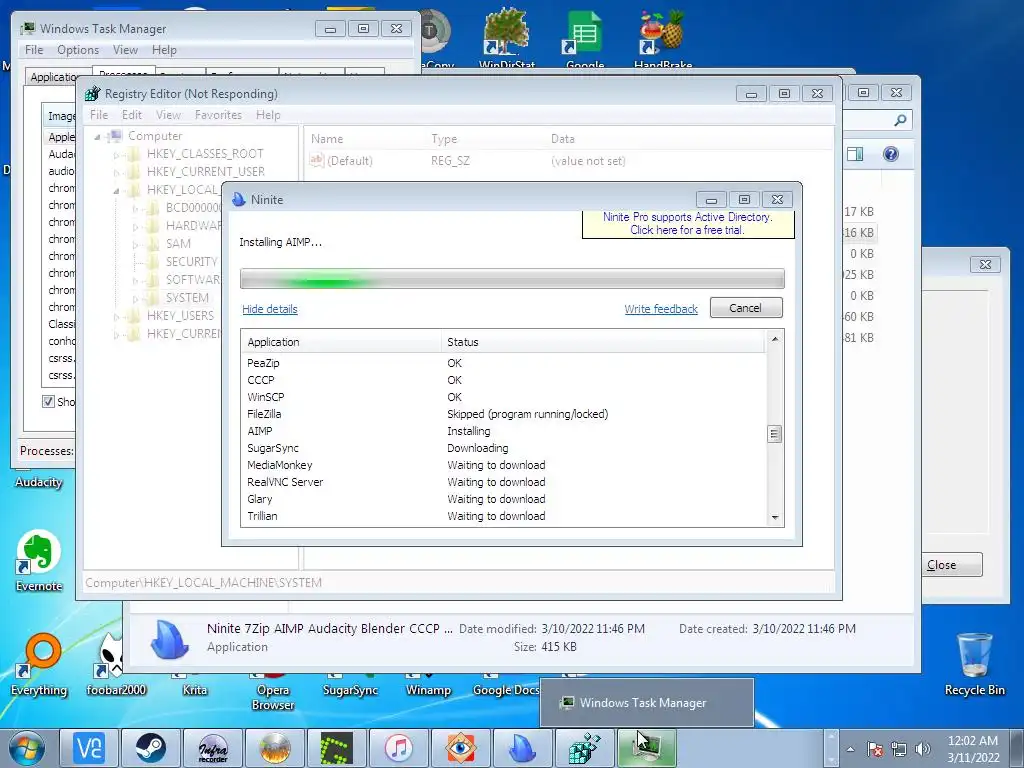Expand the SOFTWARE registry key

click(135, 281)
